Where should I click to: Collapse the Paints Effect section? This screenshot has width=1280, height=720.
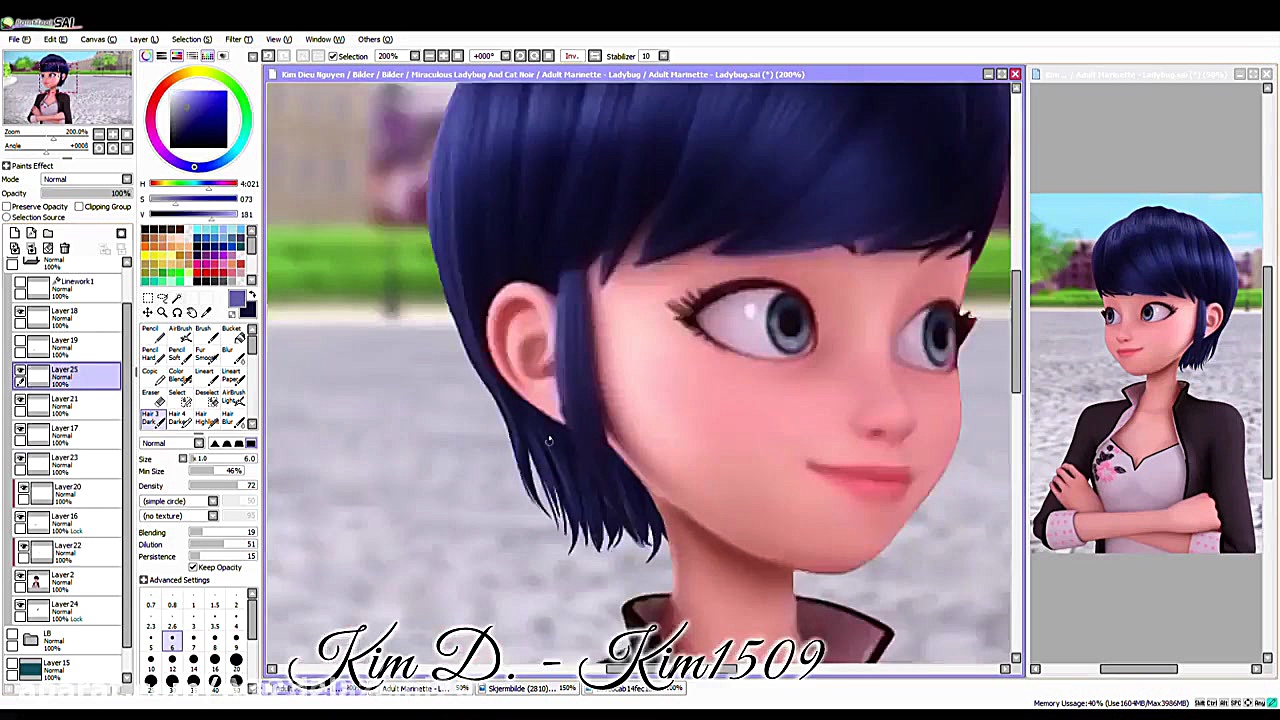[6, 166]
